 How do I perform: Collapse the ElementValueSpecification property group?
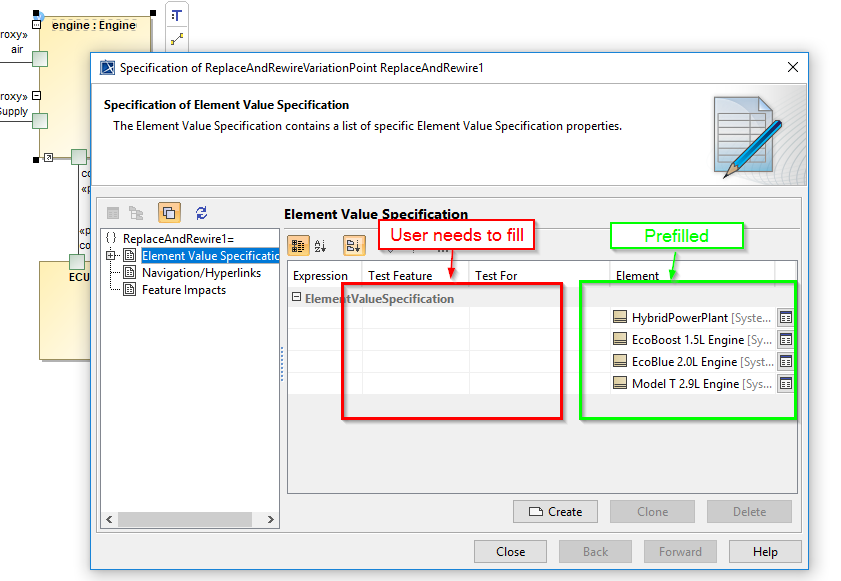pyautogui.click(x=296, y=297)
